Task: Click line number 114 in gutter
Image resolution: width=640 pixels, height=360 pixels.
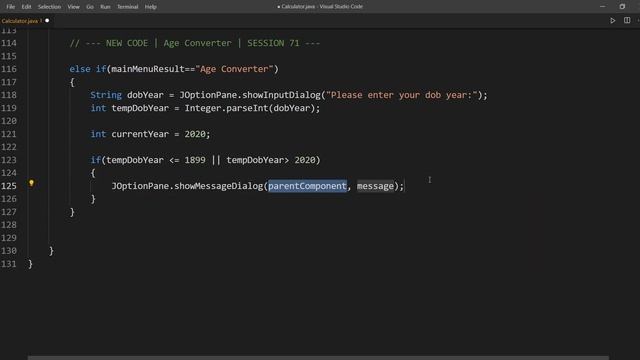Action: point(9,43)
